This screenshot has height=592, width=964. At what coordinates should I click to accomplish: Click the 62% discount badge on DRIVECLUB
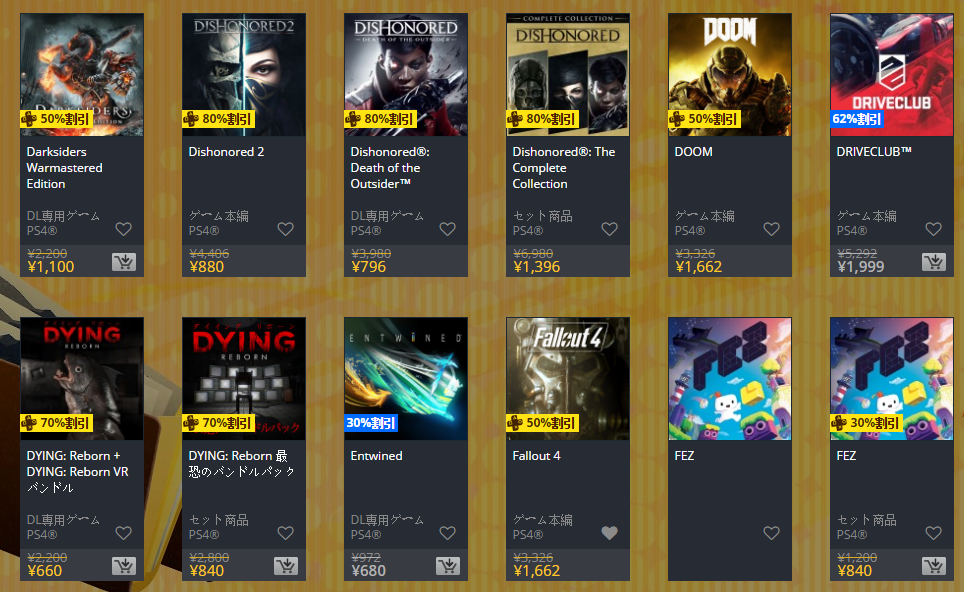point(857,119)
